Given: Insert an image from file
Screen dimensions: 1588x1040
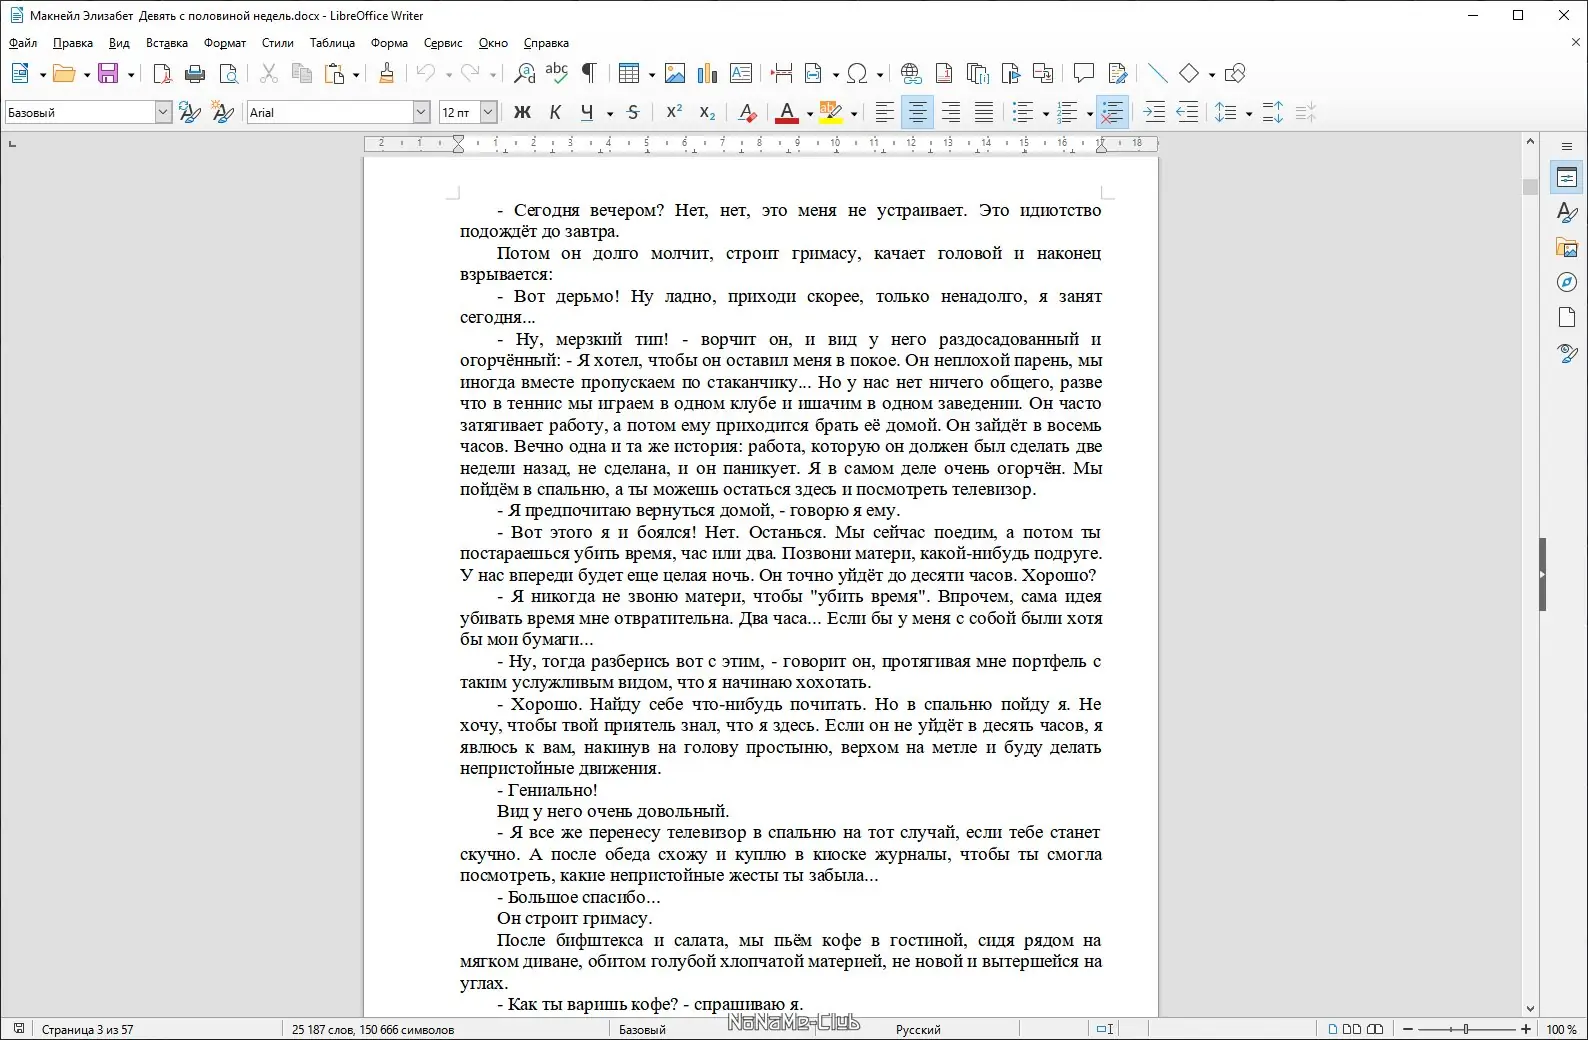Looking at the screenshot, I should (x=675, y=73).
